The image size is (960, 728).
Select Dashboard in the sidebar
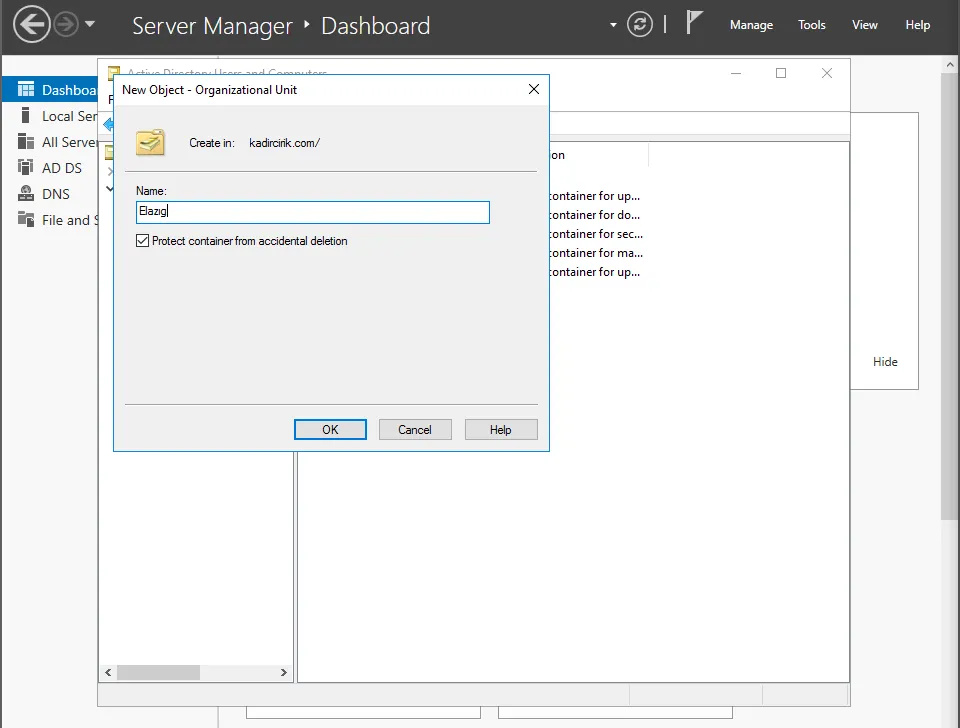[50, 90]
